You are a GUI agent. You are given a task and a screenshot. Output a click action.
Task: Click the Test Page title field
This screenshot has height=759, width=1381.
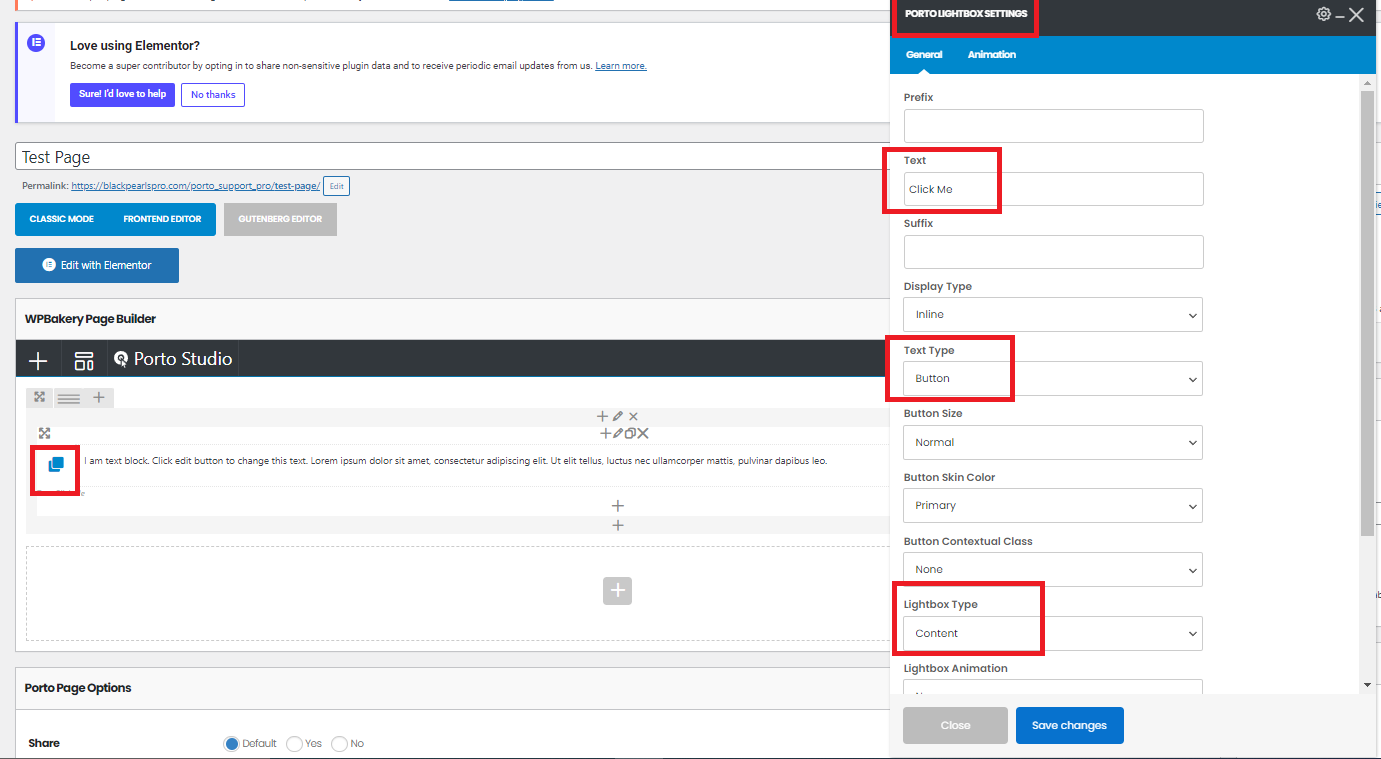click(x=452, y=157)
